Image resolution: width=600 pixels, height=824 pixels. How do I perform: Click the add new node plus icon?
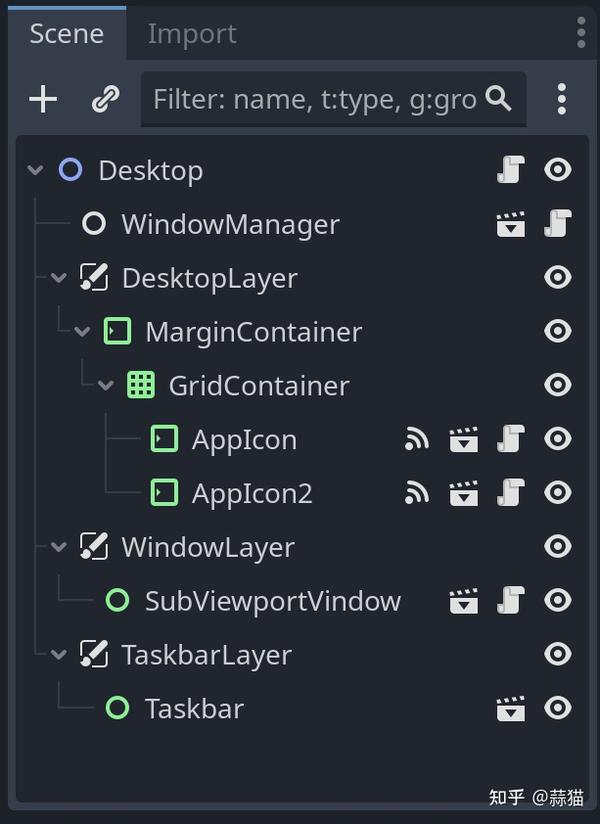click(43, 99)
